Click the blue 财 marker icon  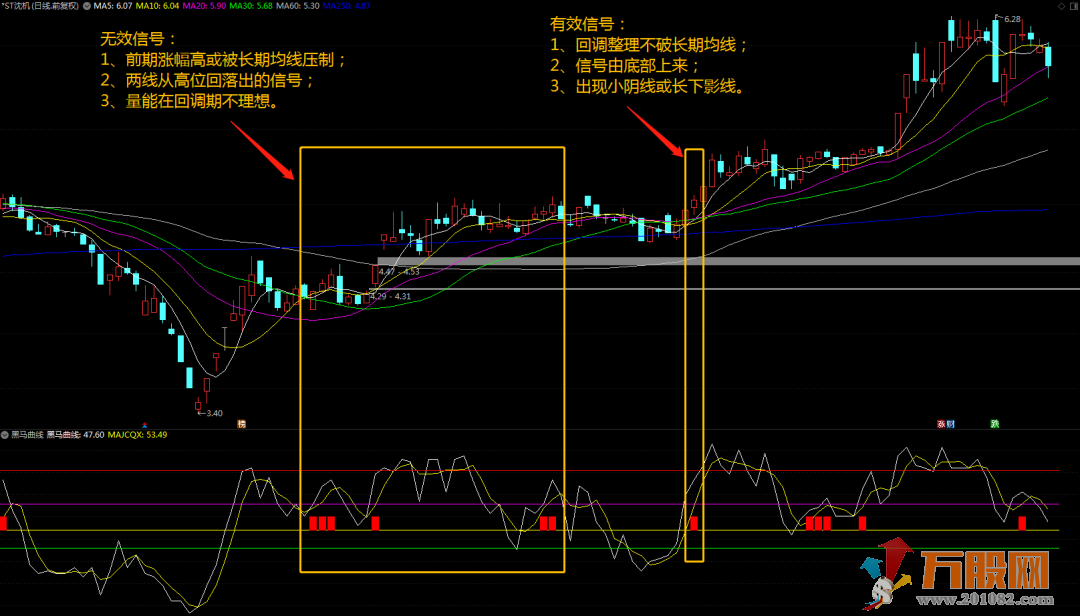[x=950, y=424]
